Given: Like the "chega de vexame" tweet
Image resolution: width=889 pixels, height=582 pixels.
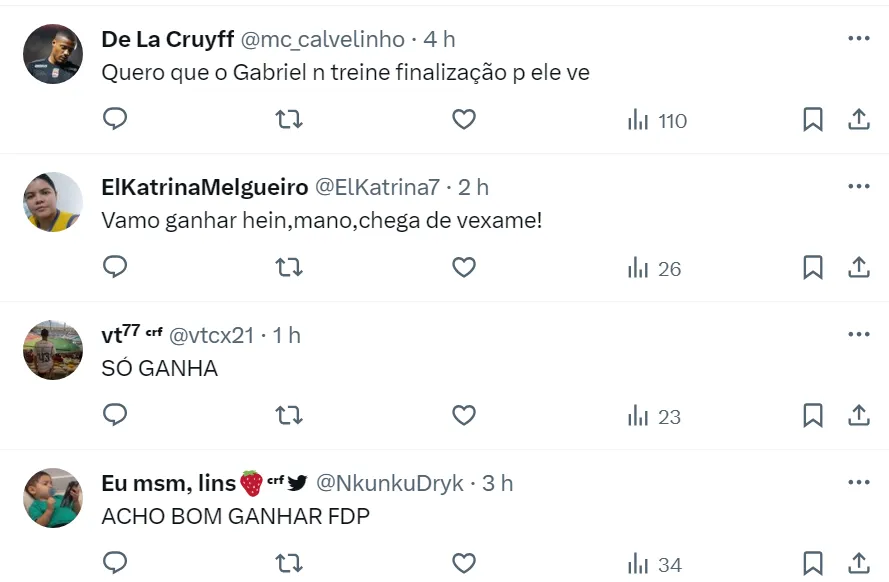Looking at the screenshot, I should [463, 267].
